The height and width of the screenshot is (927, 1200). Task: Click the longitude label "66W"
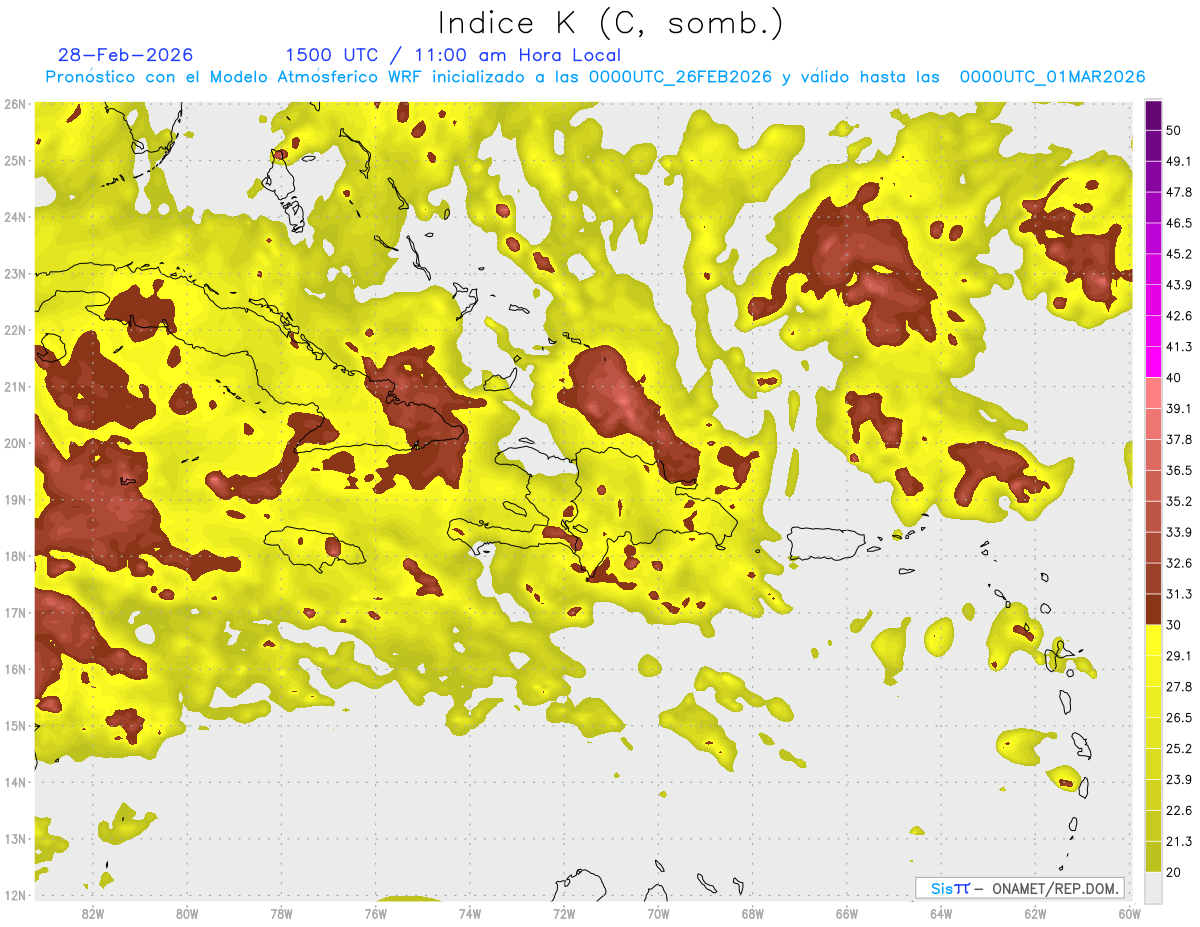847,914
